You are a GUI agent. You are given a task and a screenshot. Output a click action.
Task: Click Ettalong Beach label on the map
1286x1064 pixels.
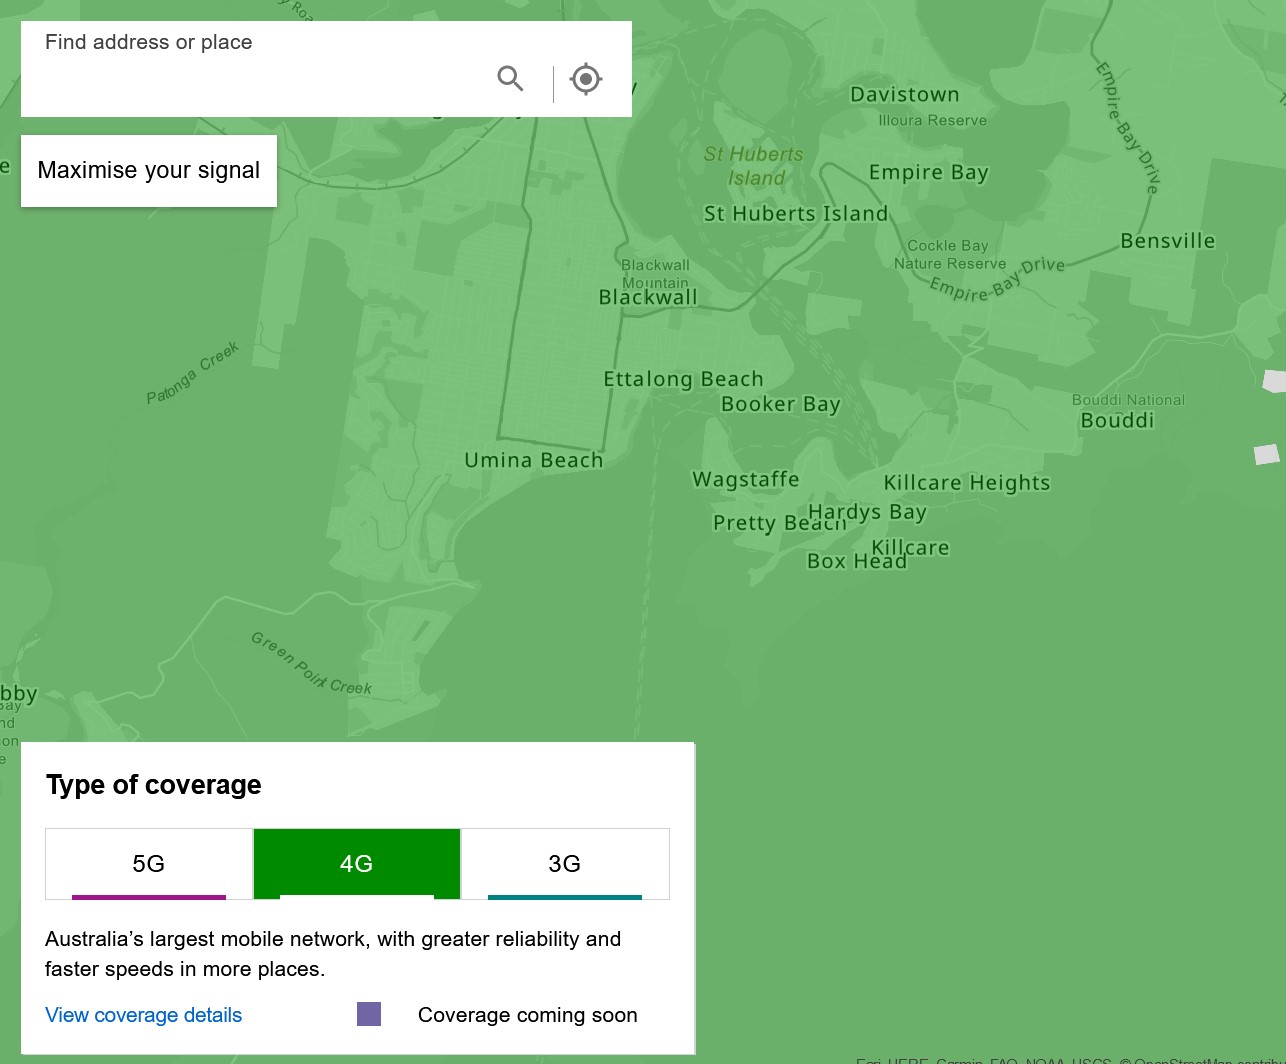683,379
